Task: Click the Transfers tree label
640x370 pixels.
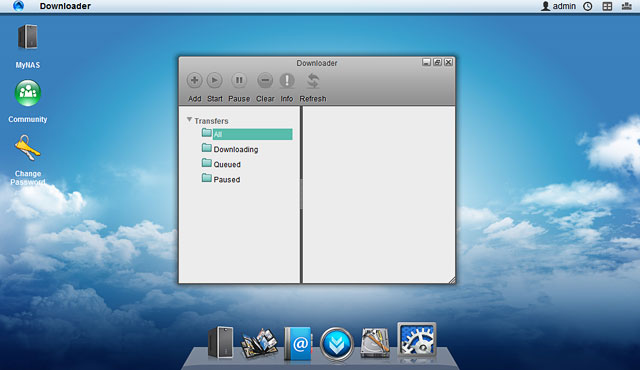Action: (x=211, y=121)
